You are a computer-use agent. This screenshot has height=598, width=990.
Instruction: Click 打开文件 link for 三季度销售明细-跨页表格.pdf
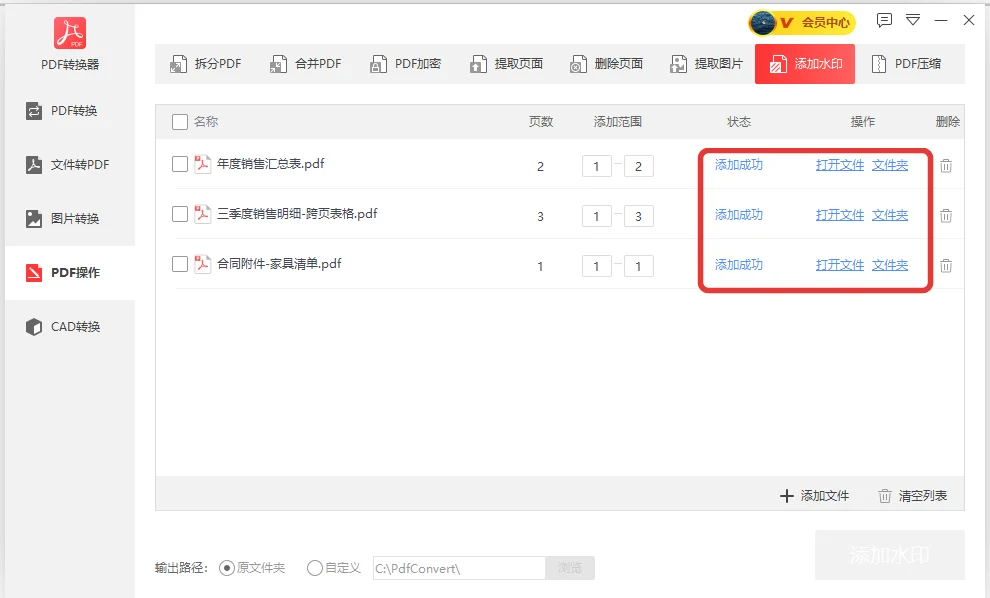(840, 215)
